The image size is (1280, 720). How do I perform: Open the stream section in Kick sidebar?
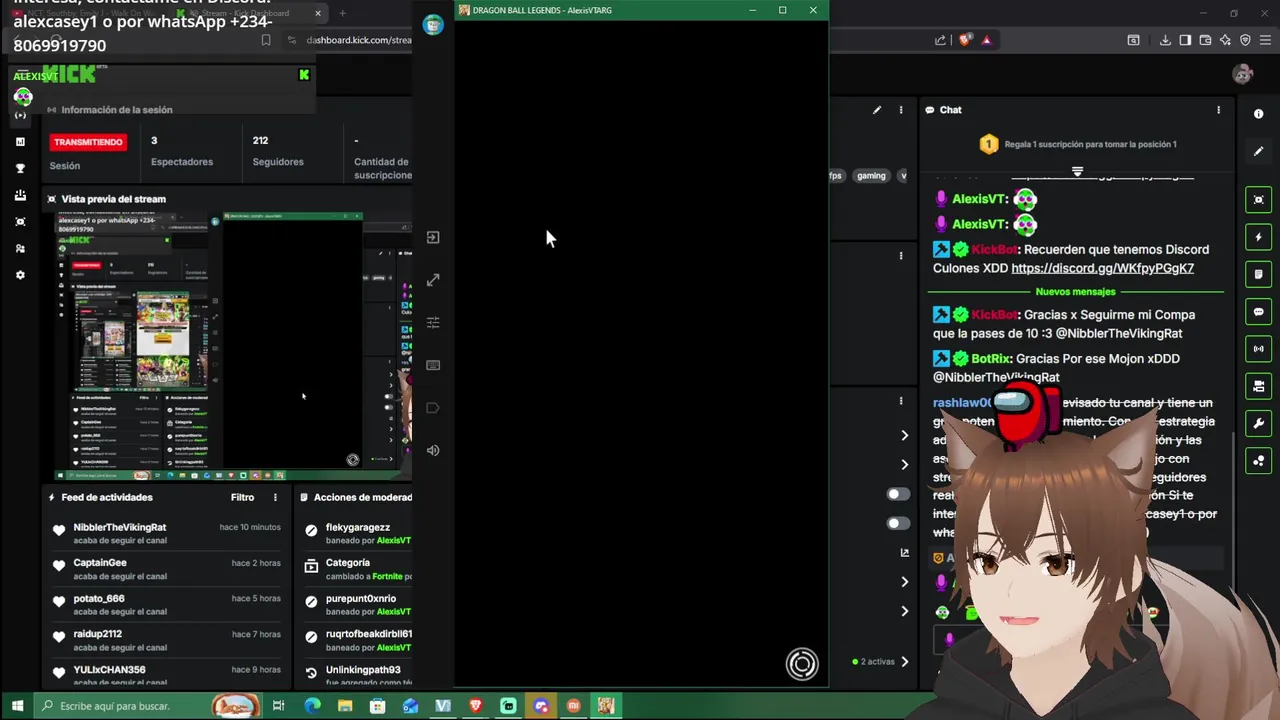(x=20, y=115)
